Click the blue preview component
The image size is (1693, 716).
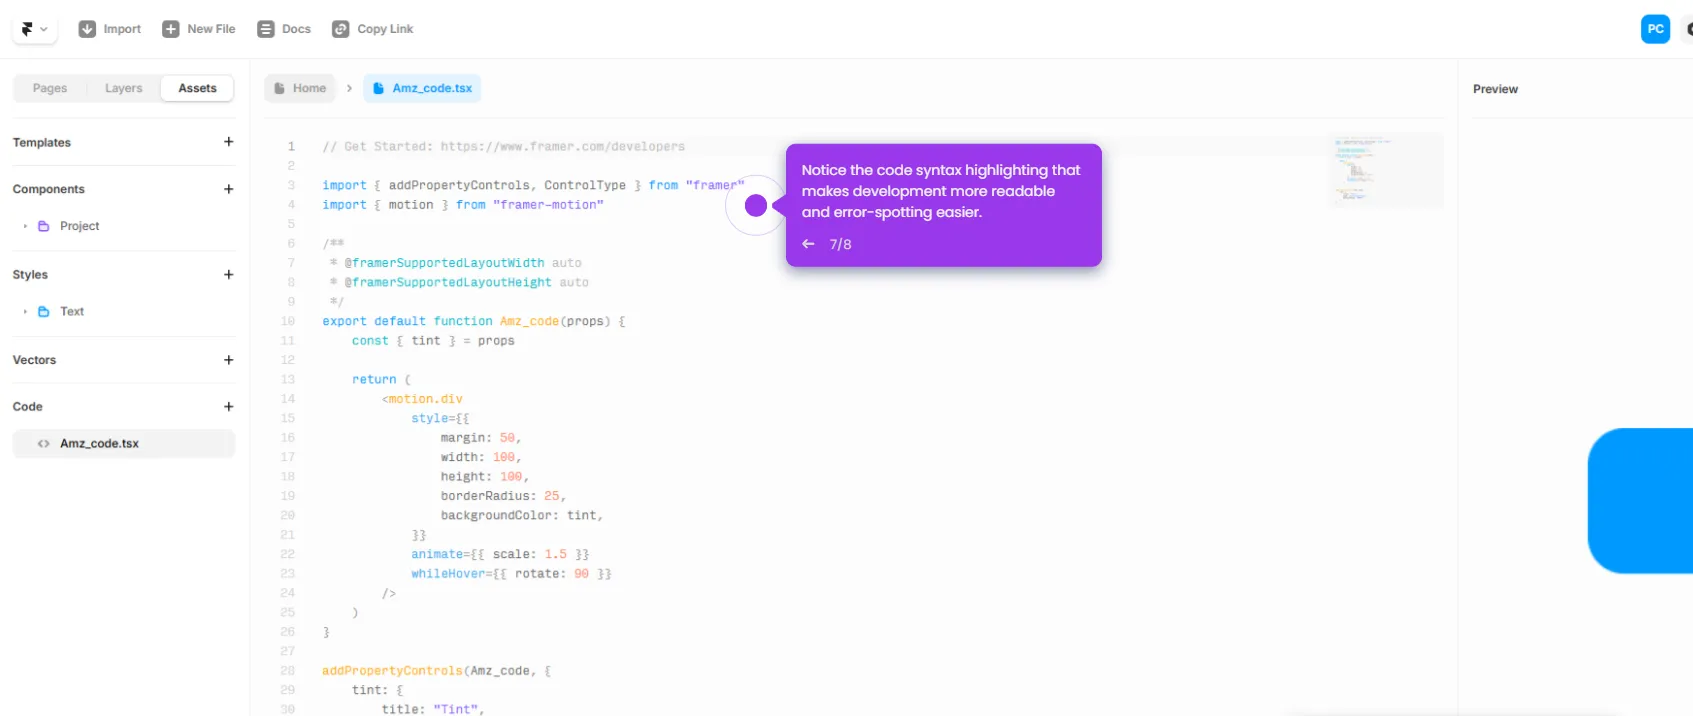[x=1640, y=501]
